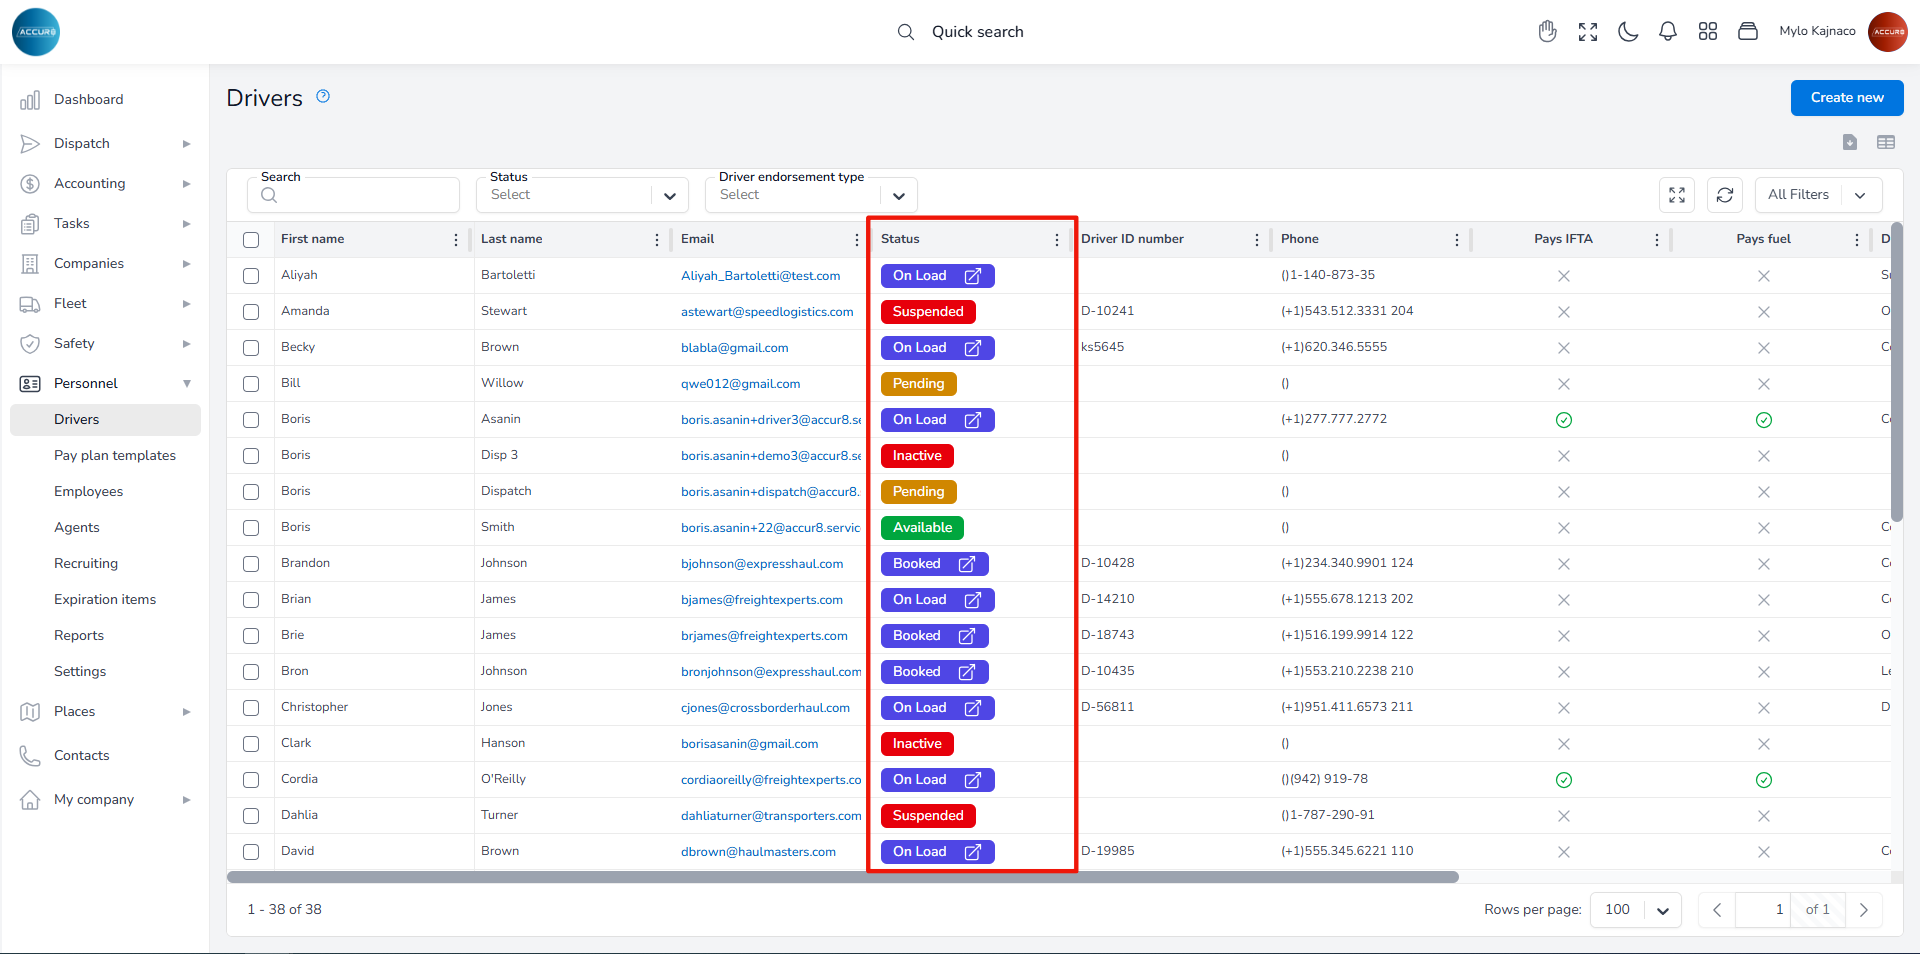1920x954 pixels.
Task: Open Pay plan templates menu item
Action: [x=115, y=456]
